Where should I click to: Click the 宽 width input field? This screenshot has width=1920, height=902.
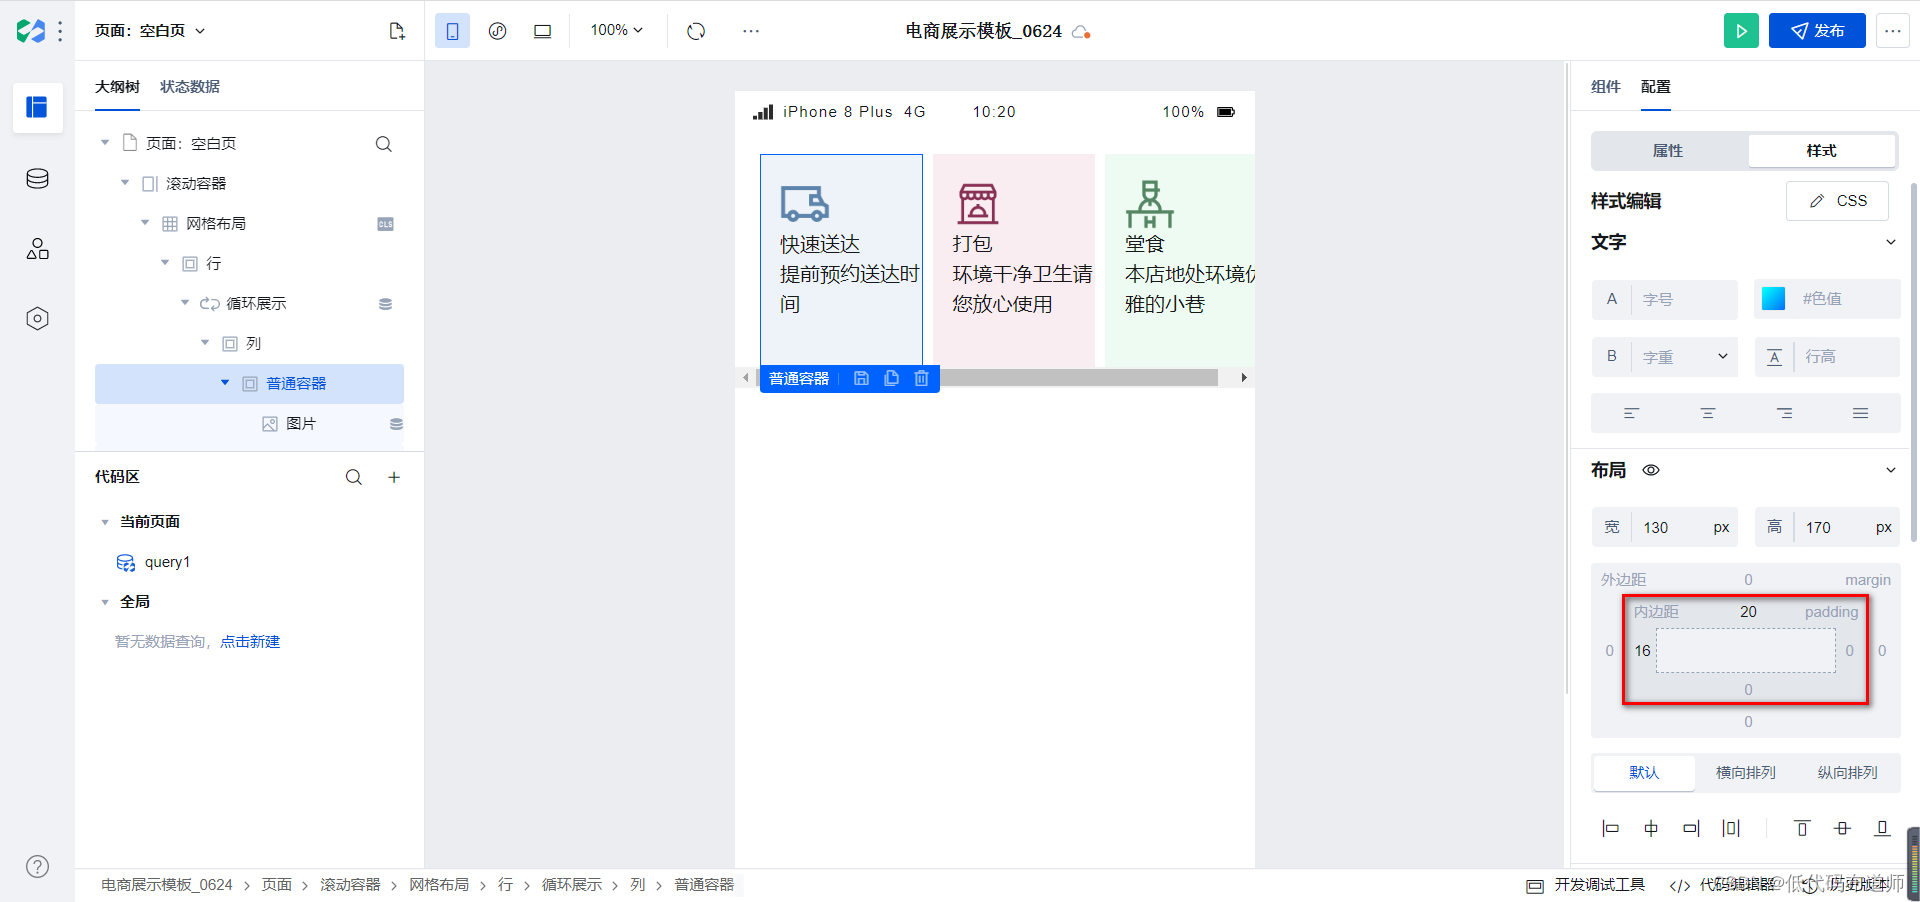[x=1665, y=527]
